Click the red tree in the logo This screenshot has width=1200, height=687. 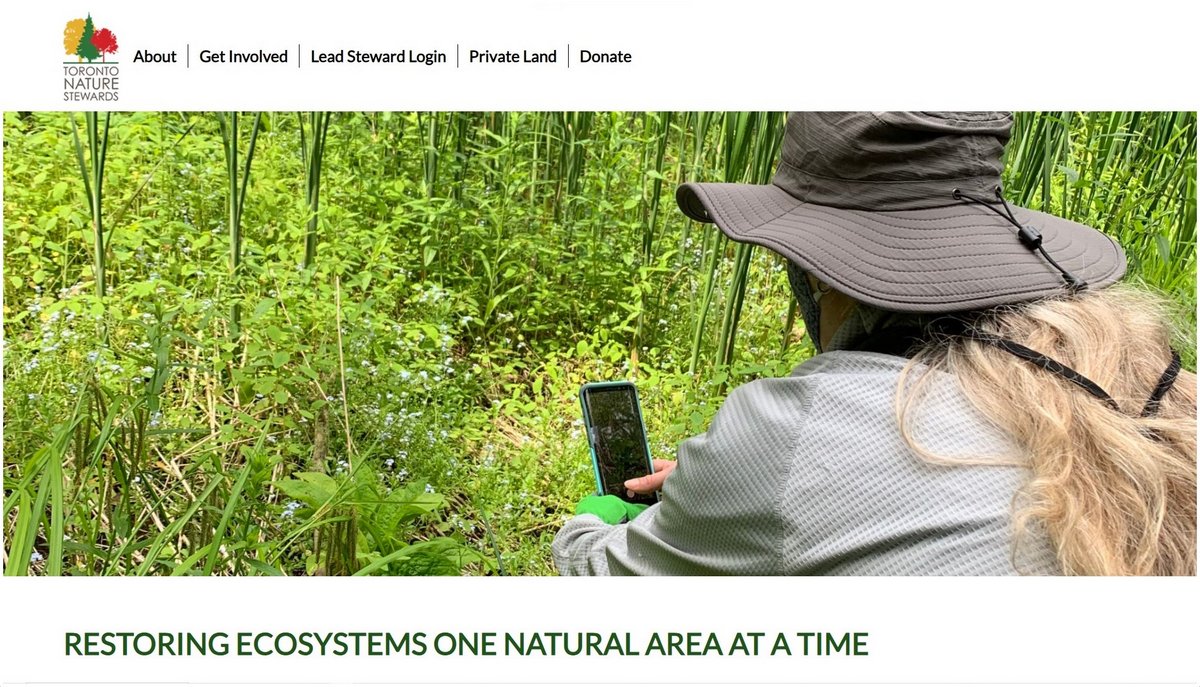(106, 42)
